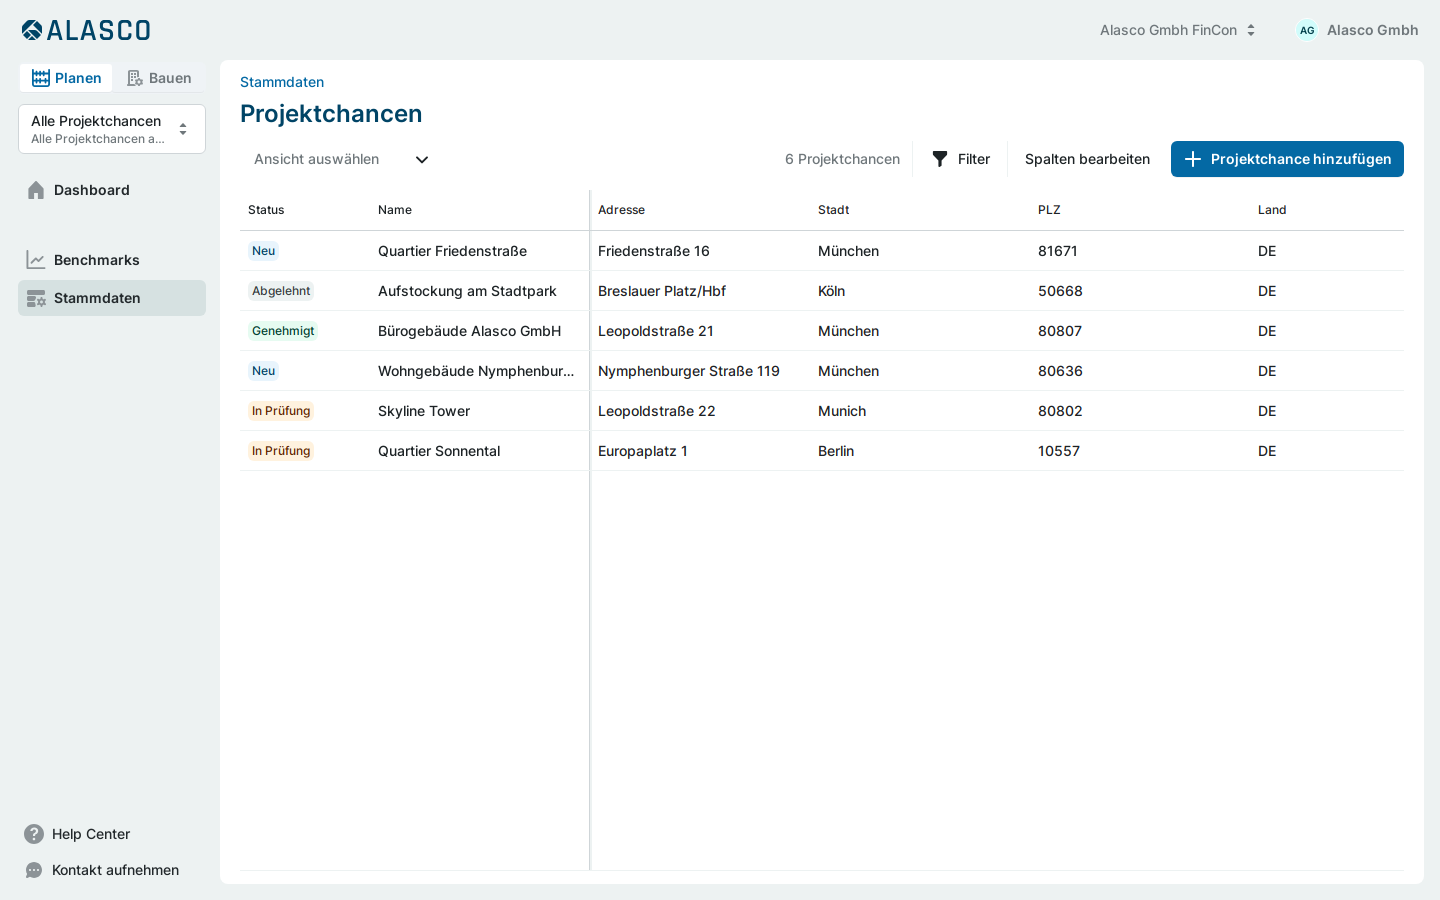Sort by the Status column header
This screenshot has height=900, width=1440.
[266, 210]
